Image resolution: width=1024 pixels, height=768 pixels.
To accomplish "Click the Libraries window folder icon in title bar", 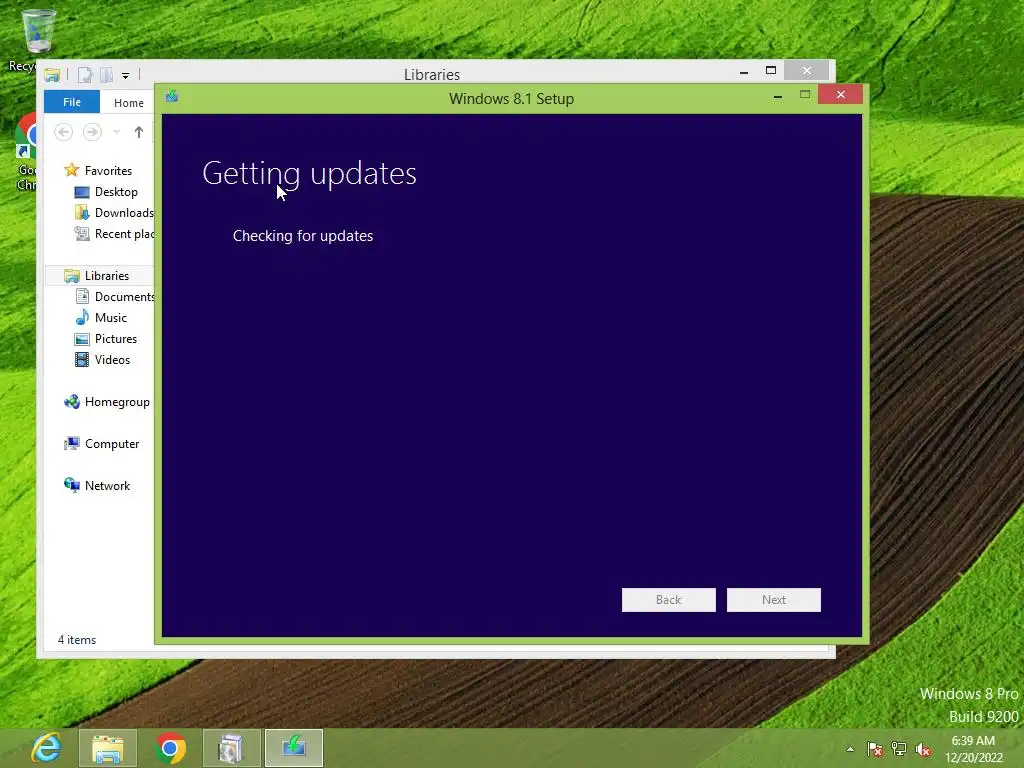I will 52,75.
